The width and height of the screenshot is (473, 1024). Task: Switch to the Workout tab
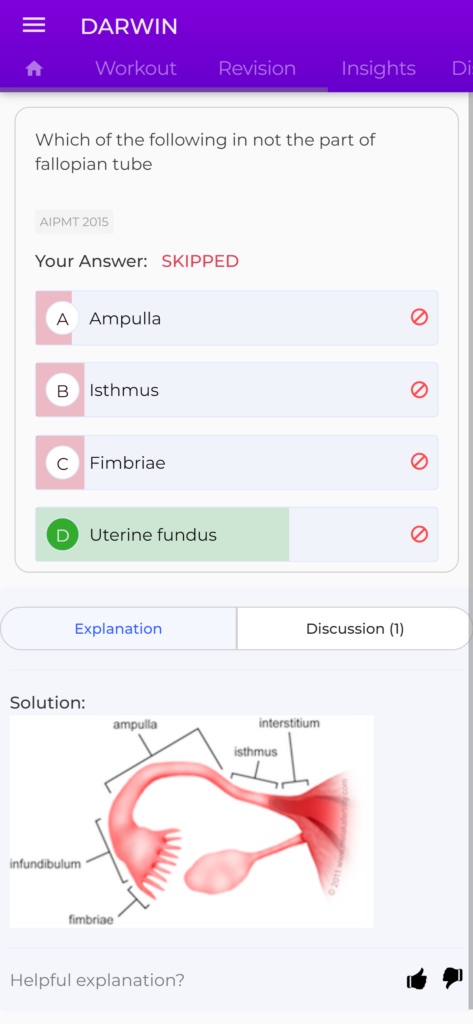pos(136,69)
